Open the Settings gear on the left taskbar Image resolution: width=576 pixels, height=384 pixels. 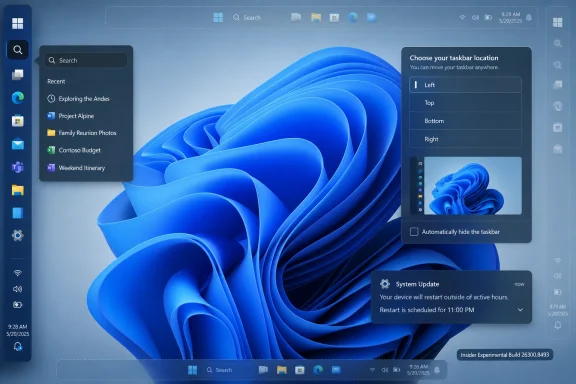(x=17, y=235)
